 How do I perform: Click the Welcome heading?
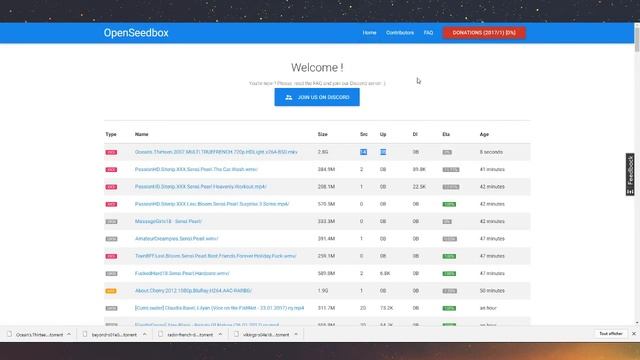coord(317,67)
